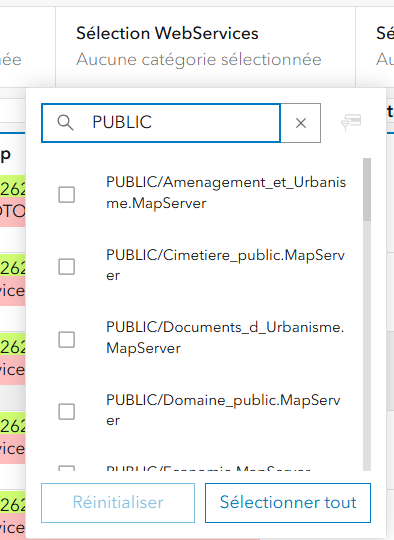Select the PUBLIC/Documents_d_Urbanisme.MapServer label
This screenshot has height=540, width=394.
point(225,337)
